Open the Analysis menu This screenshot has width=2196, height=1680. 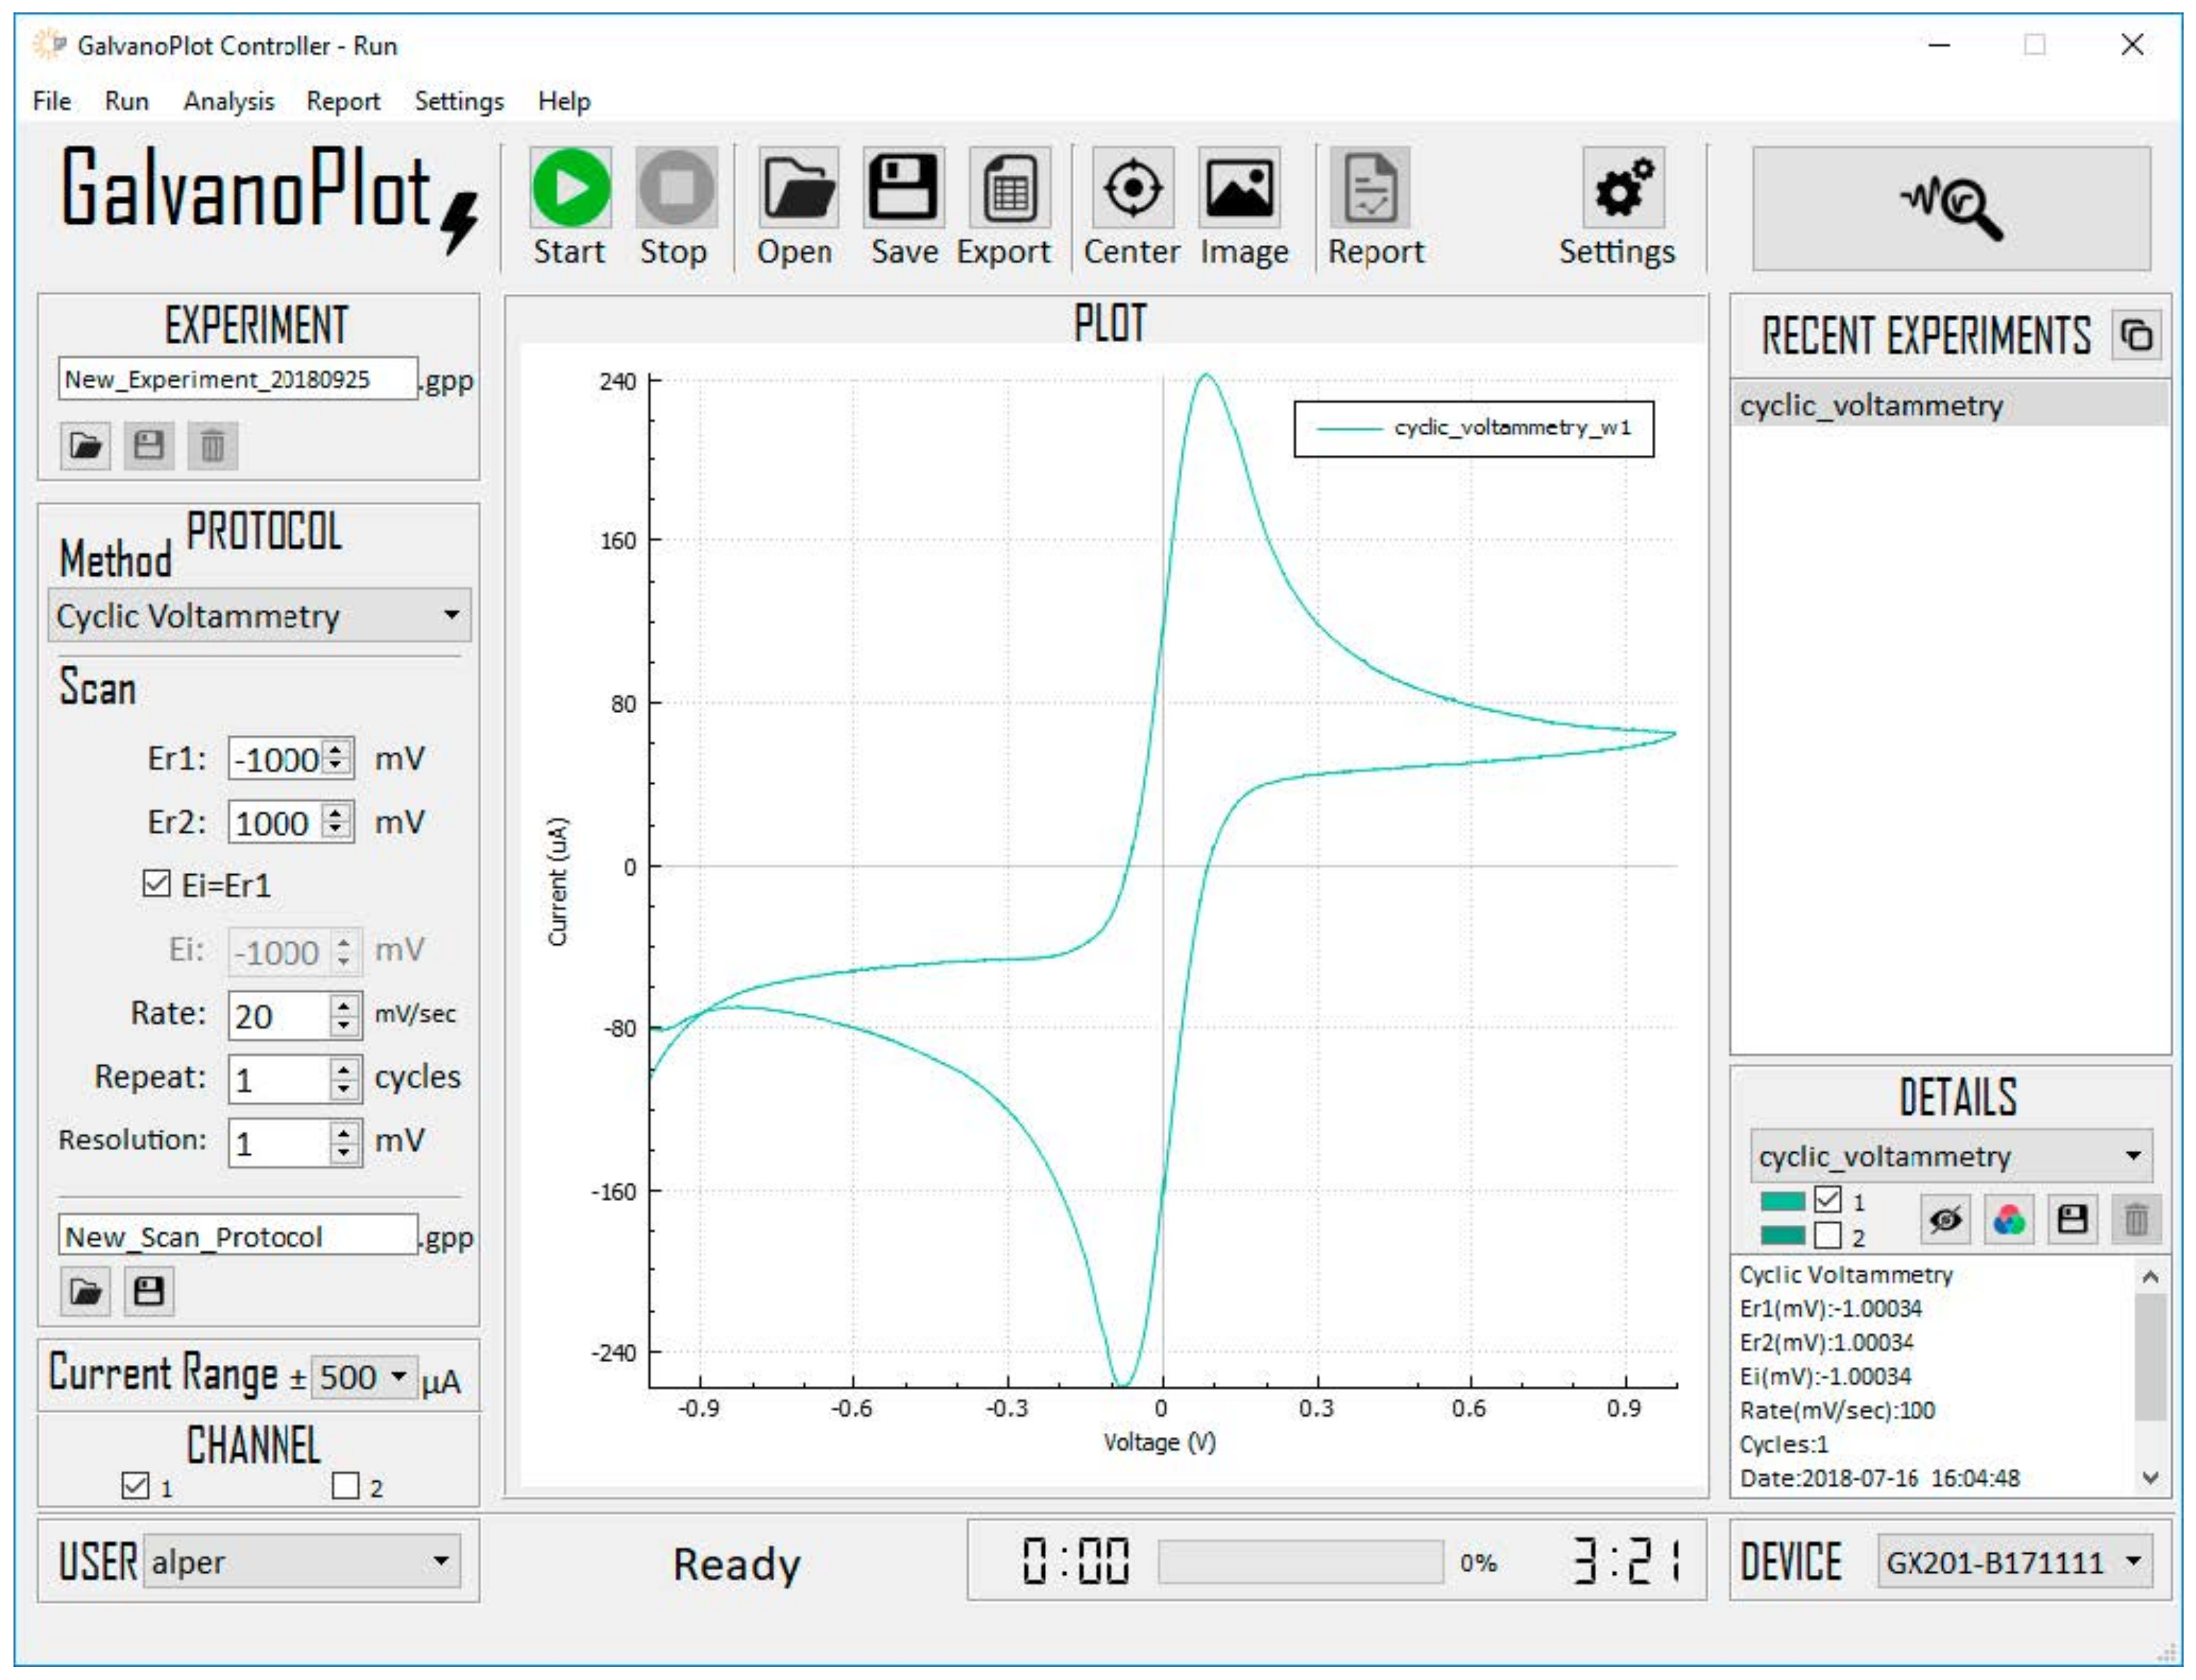[x=228, y=101]
